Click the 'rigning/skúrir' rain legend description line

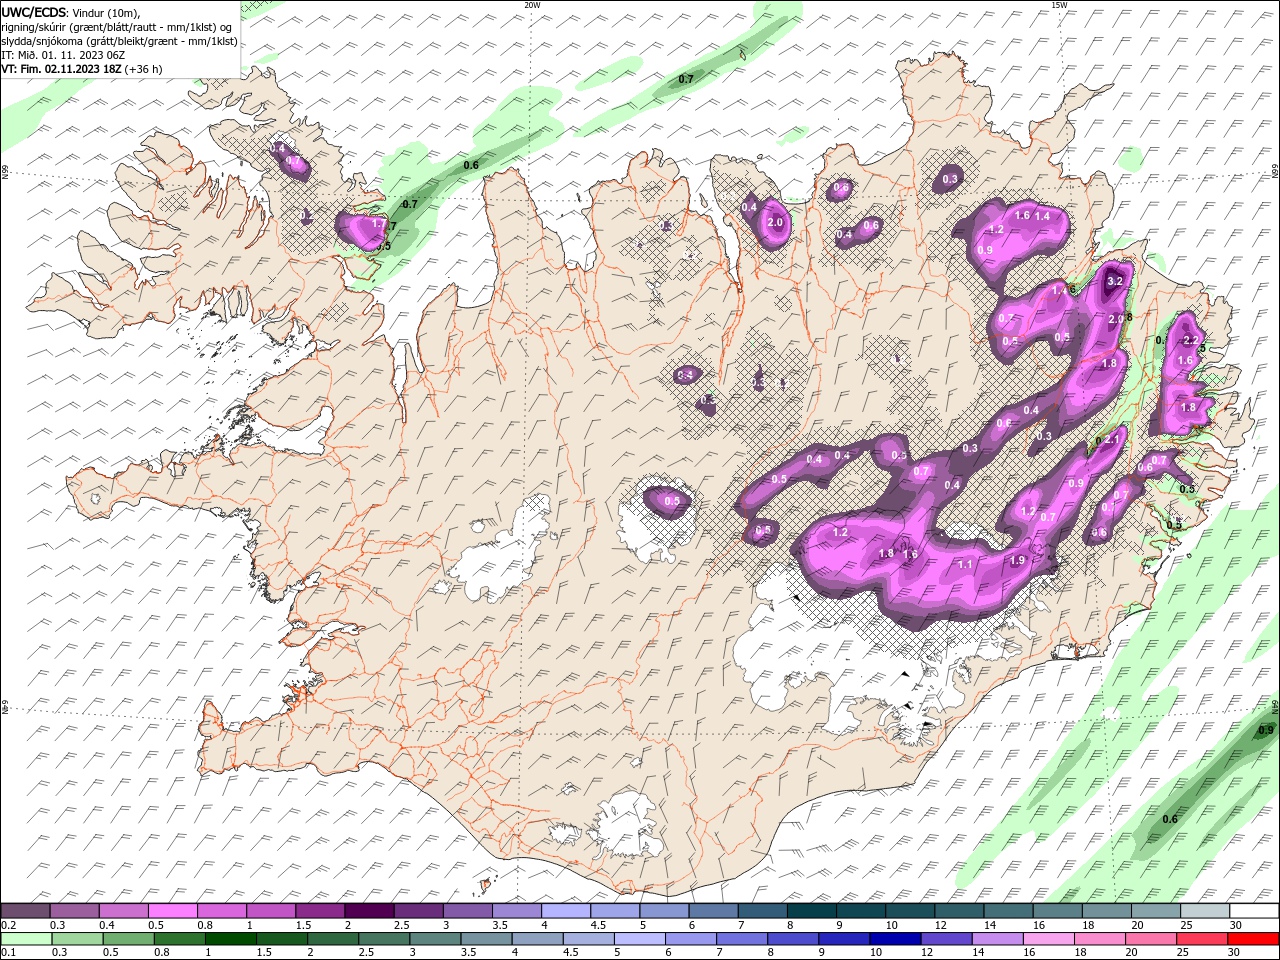pos(117,27)
